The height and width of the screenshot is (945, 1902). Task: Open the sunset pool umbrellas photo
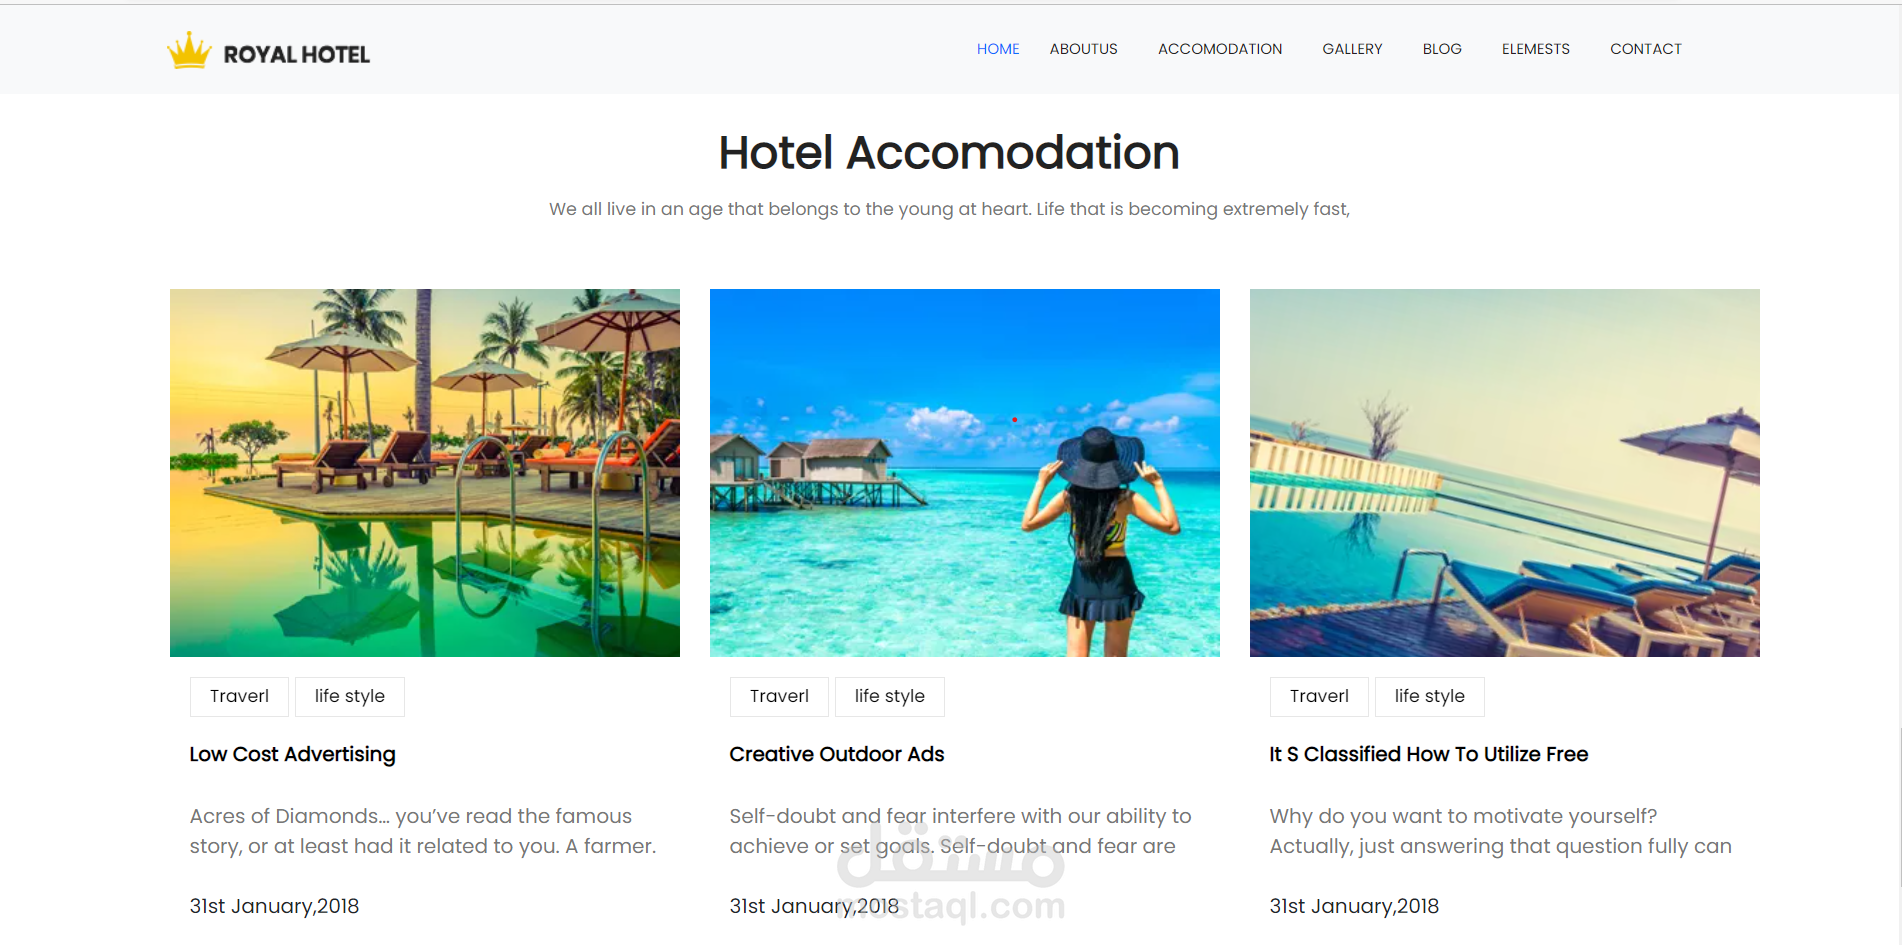[x=425, y=473]
